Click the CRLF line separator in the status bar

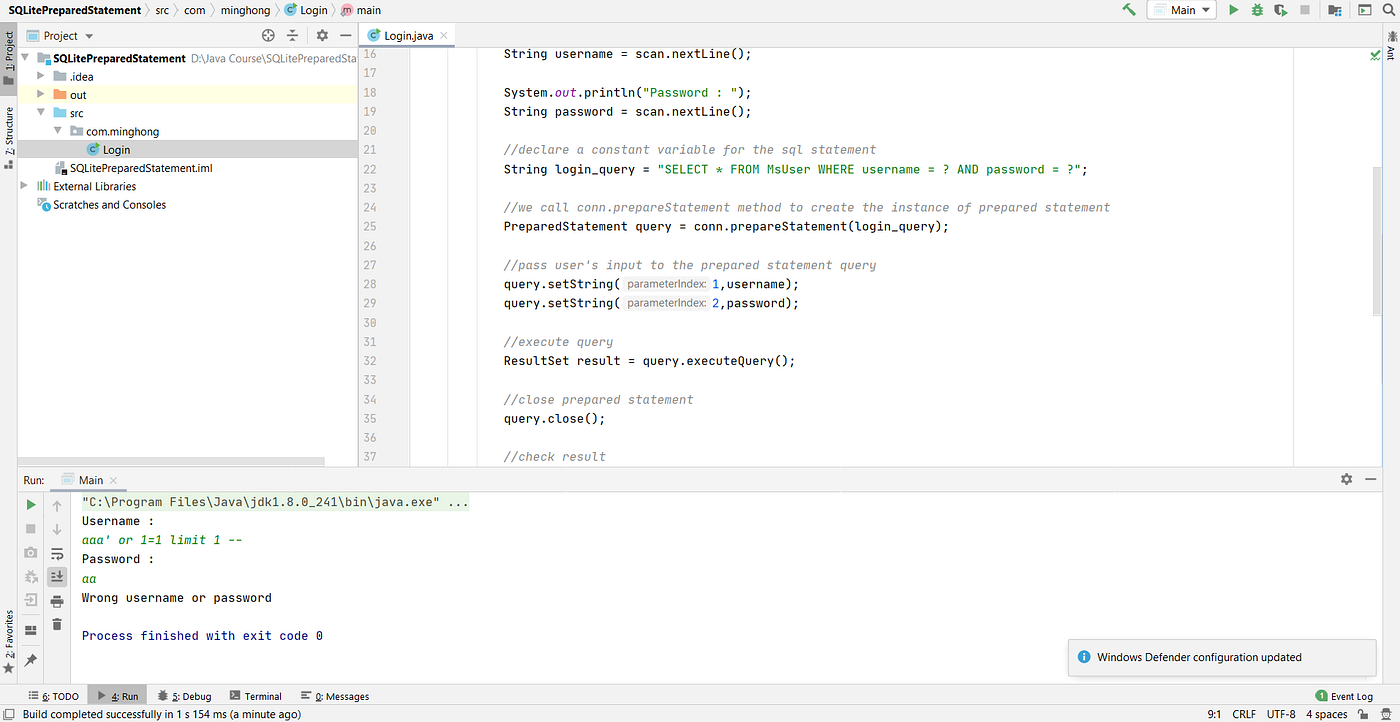1244,714
